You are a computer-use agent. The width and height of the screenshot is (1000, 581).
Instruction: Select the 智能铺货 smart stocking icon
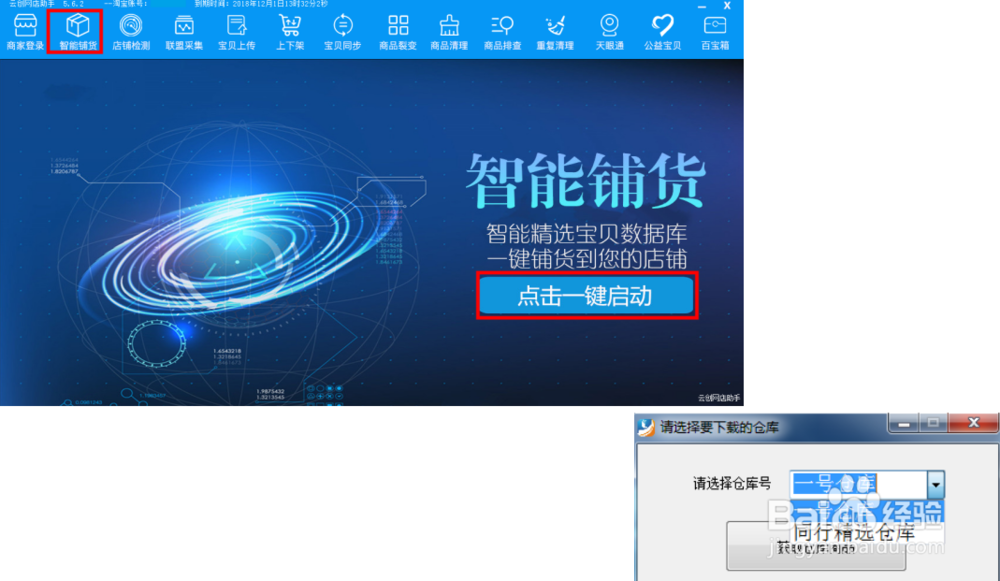(x=77, y=32)
